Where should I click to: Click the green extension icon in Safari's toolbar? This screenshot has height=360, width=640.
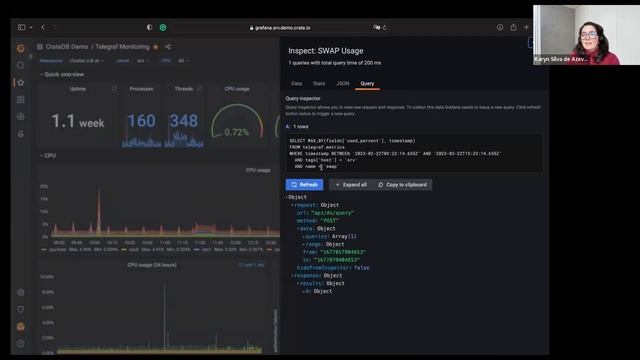pos(163,27)
